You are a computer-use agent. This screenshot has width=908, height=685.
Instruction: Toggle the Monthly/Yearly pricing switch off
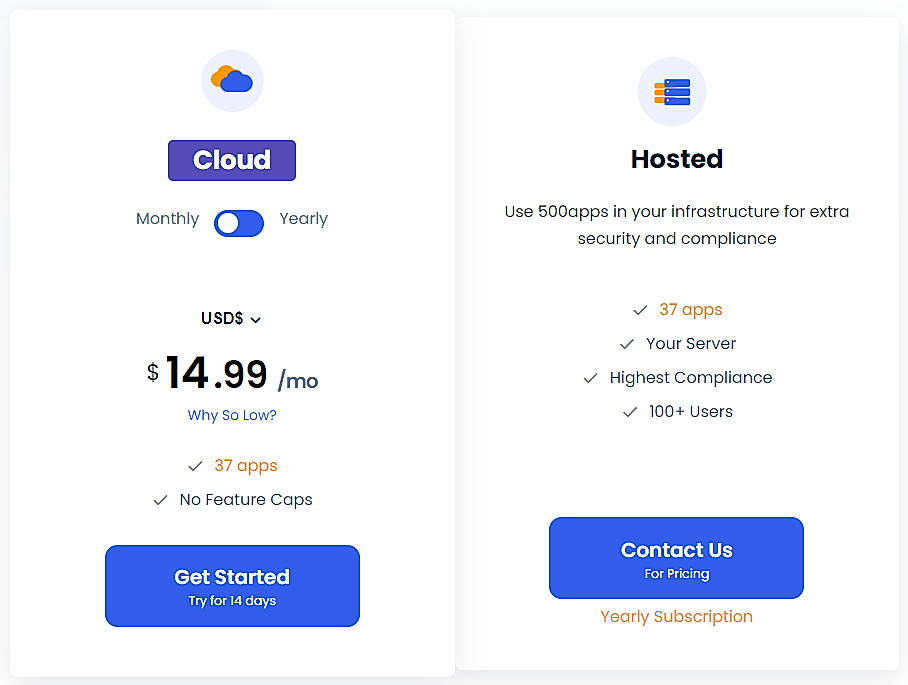238,224
